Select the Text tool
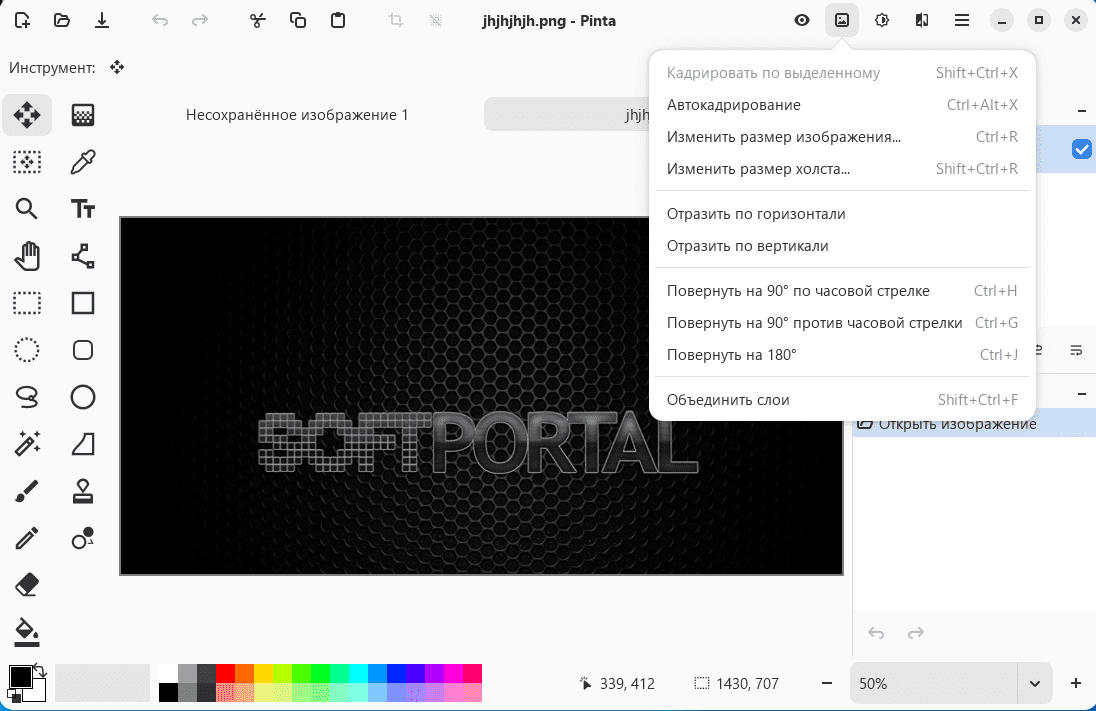Image resolution: width=1096 pixels, height=711 pixels. tap(83, 209)
